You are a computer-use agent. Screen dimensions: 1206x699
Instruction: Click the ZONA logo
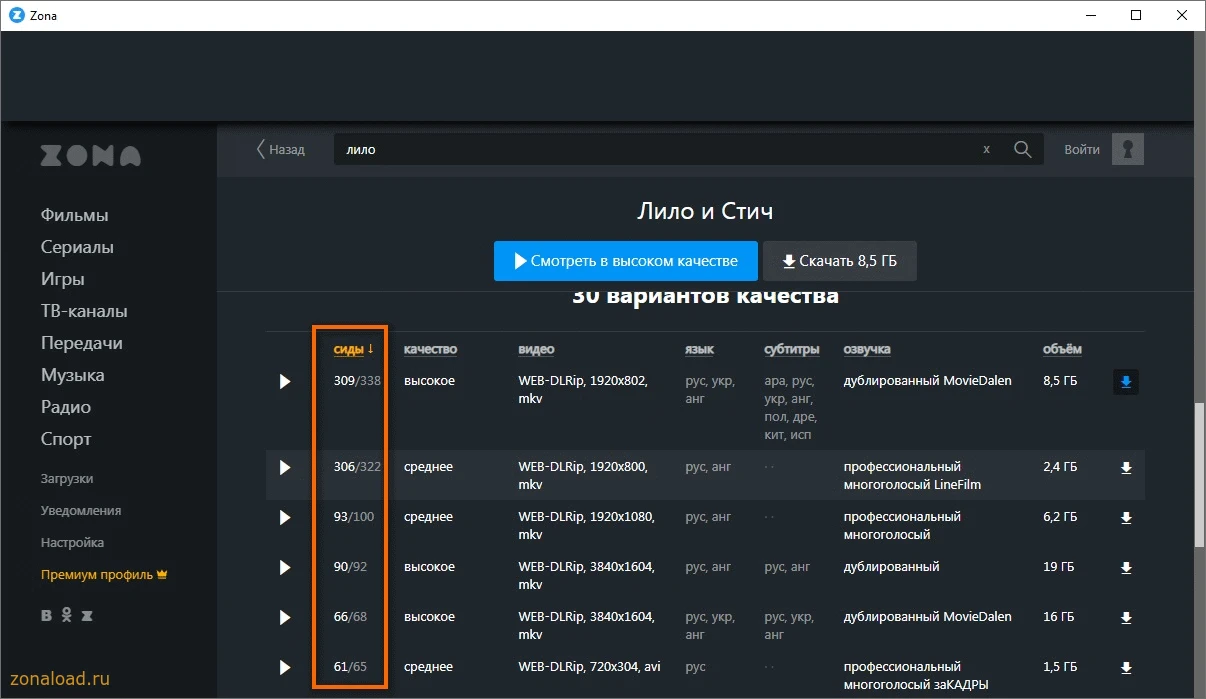[91, 156]
